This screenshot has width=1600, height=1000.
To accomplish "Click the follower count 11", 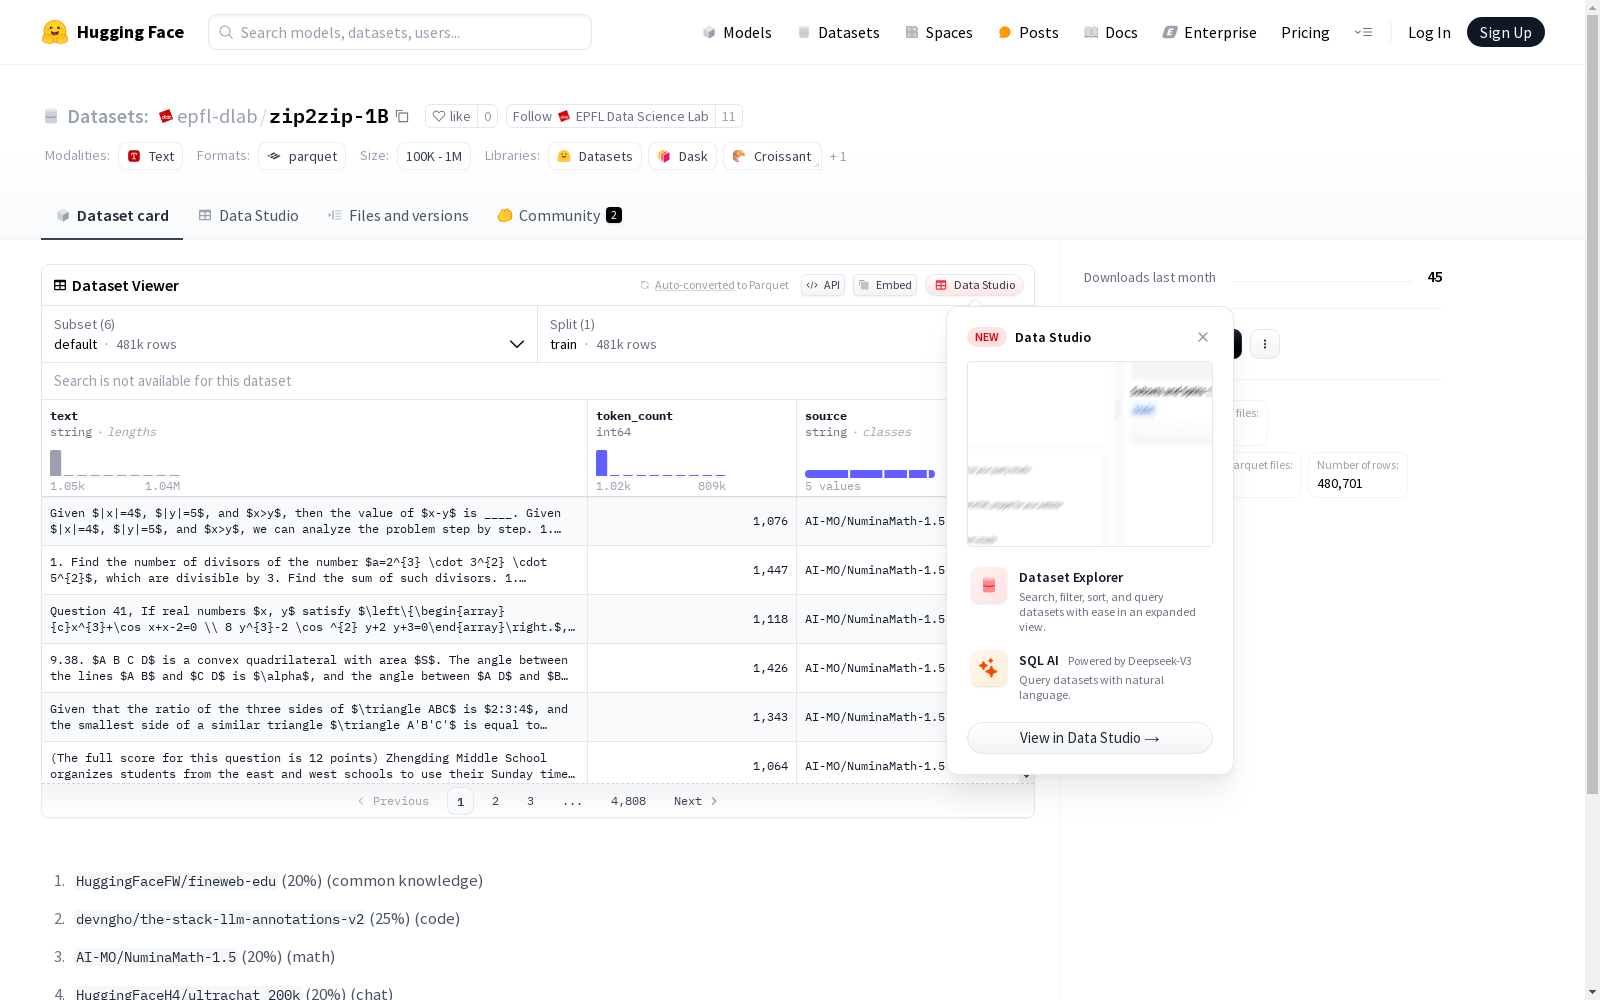I will click(729, 116).
